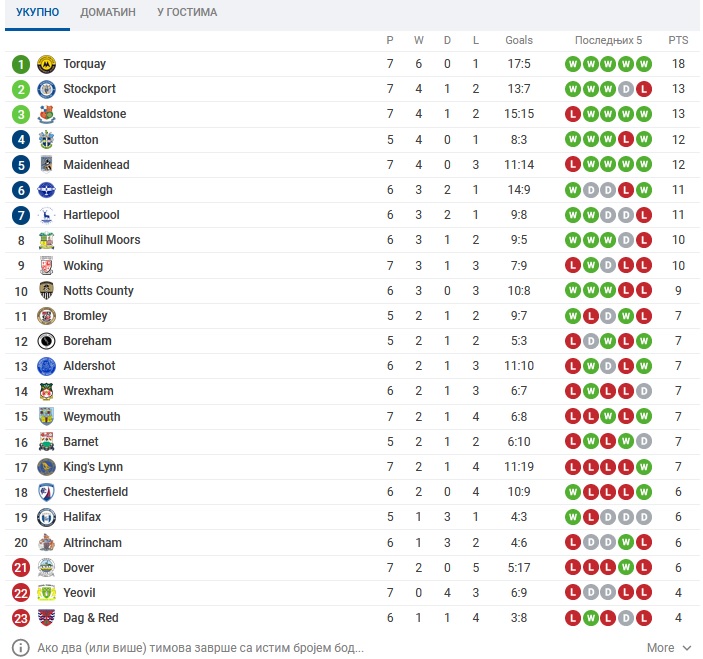Viewport: 703px width, 659px height.
Task: Open the Wealdstone team link
Action: (95, 114)
